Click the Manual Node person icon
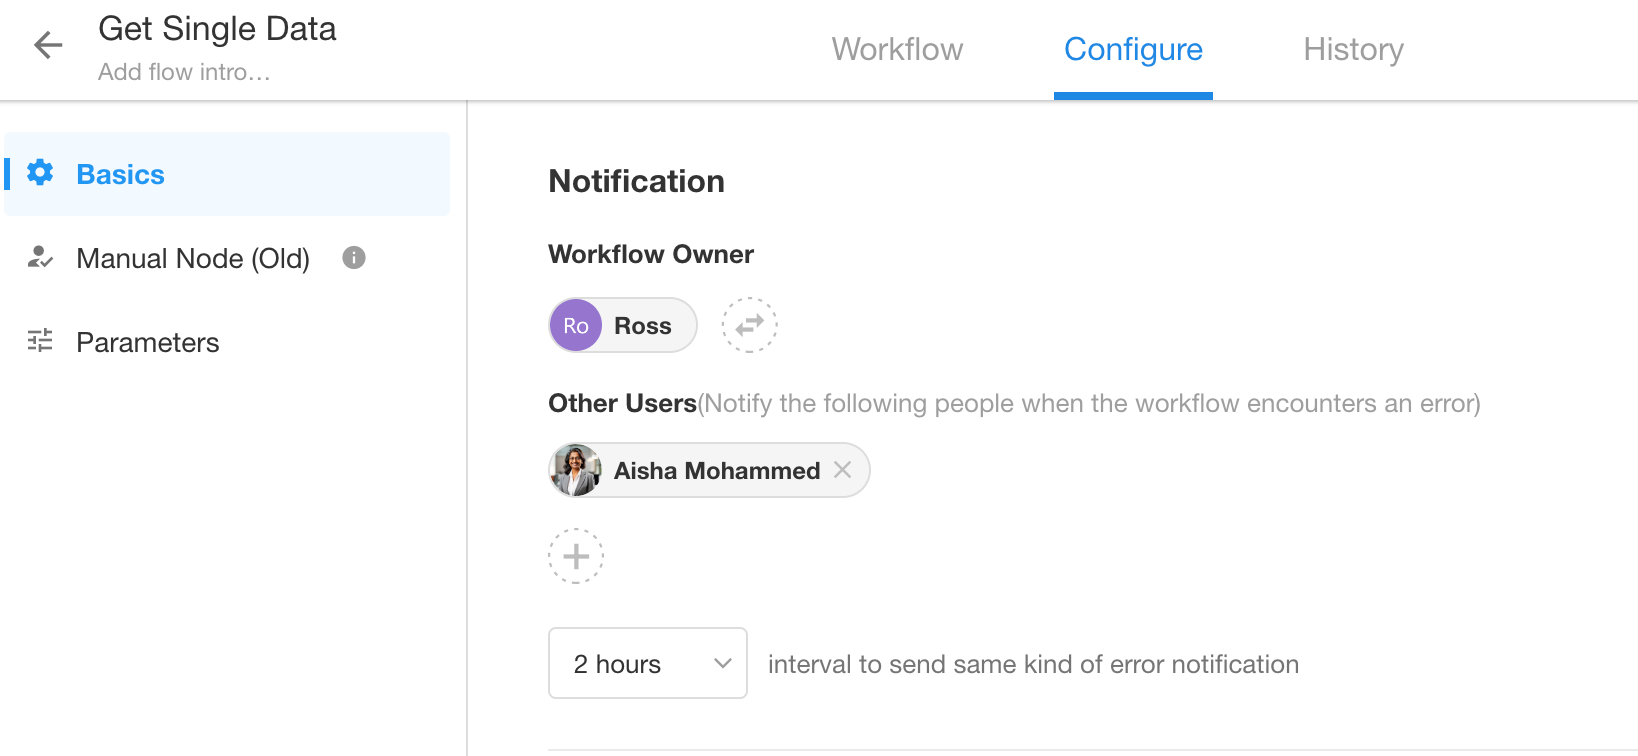 coord(40,258)
